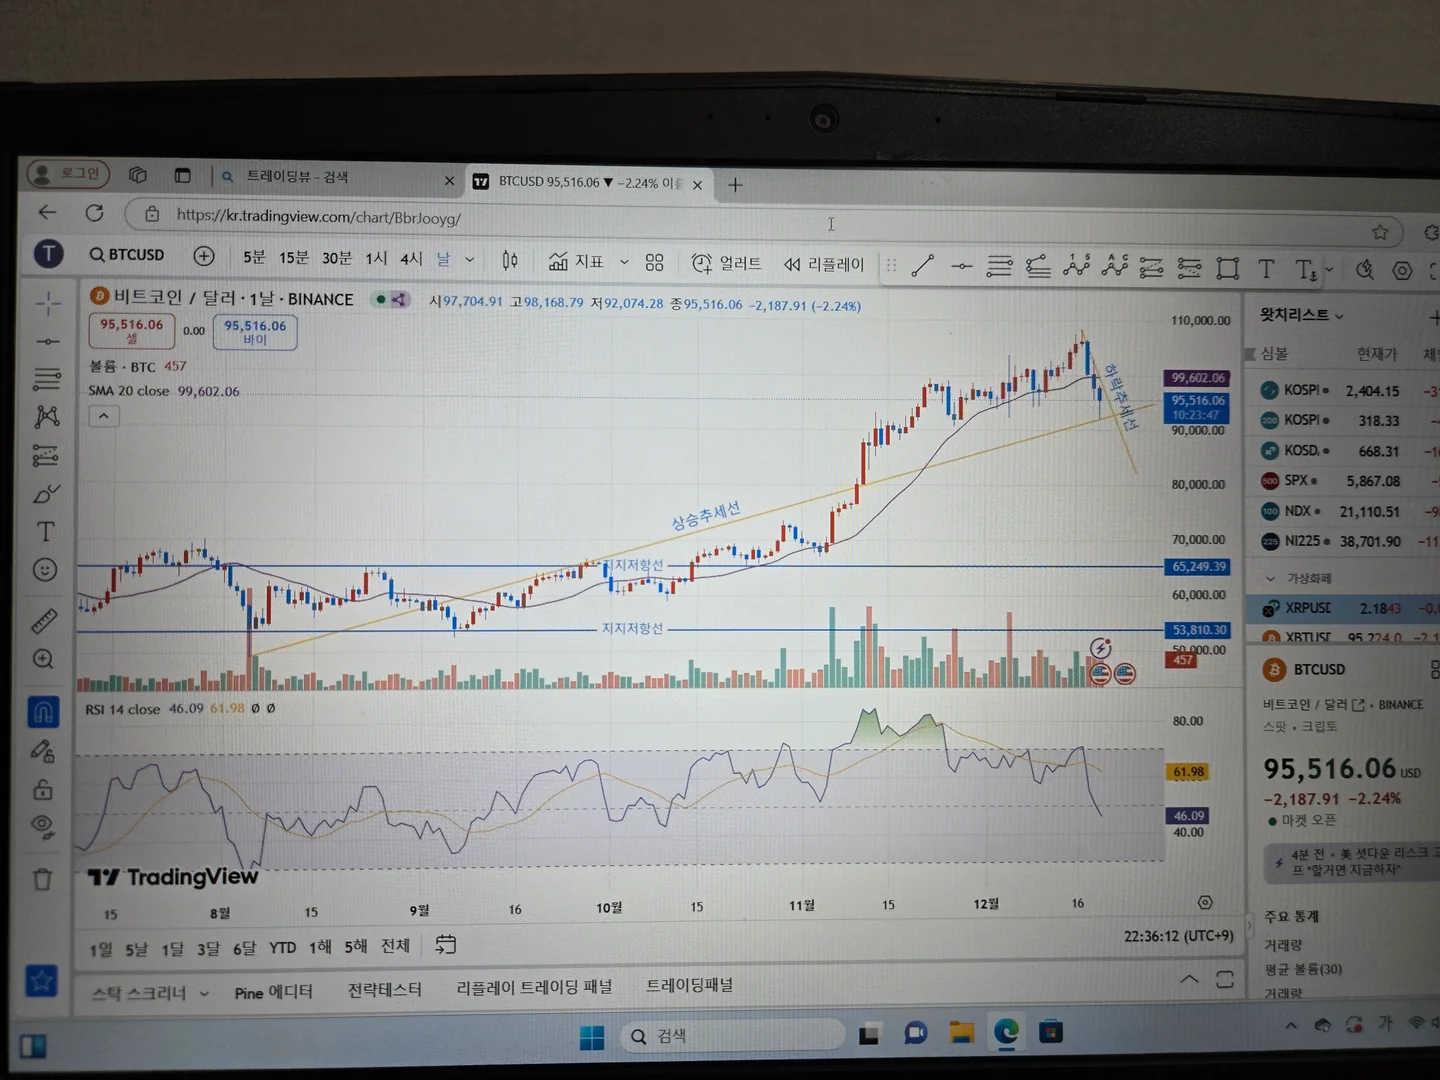The image size is (1440, 1080).
Task: Select the crosshair cursor tool
Action: [x=48, y=303]
